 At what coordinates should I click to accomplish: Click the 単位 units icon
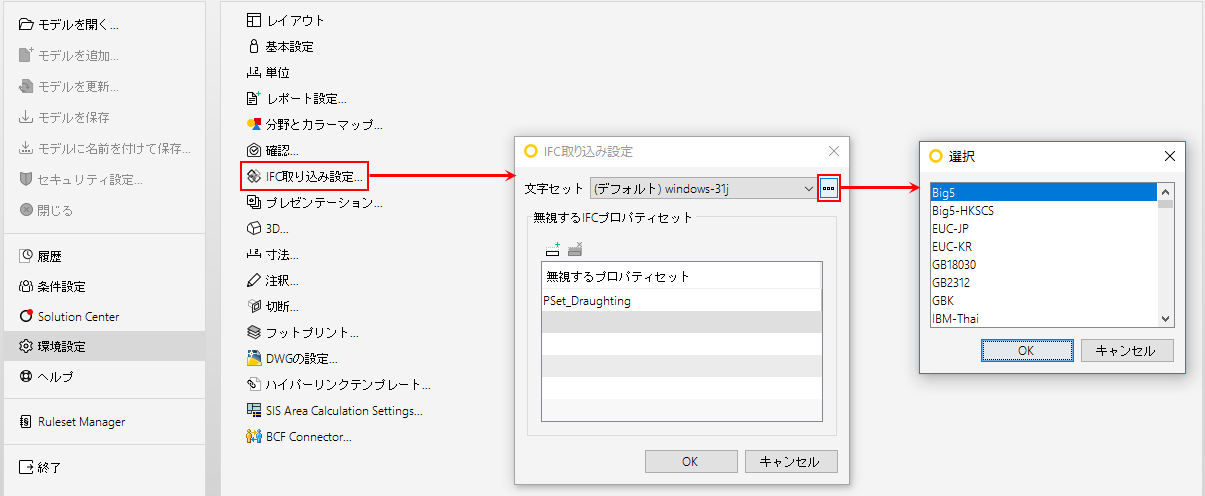(254, 72)
